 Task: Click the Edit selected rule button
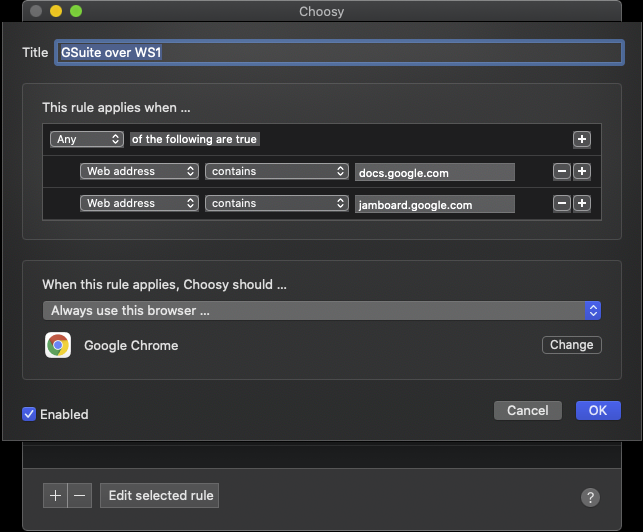point(160,495)
